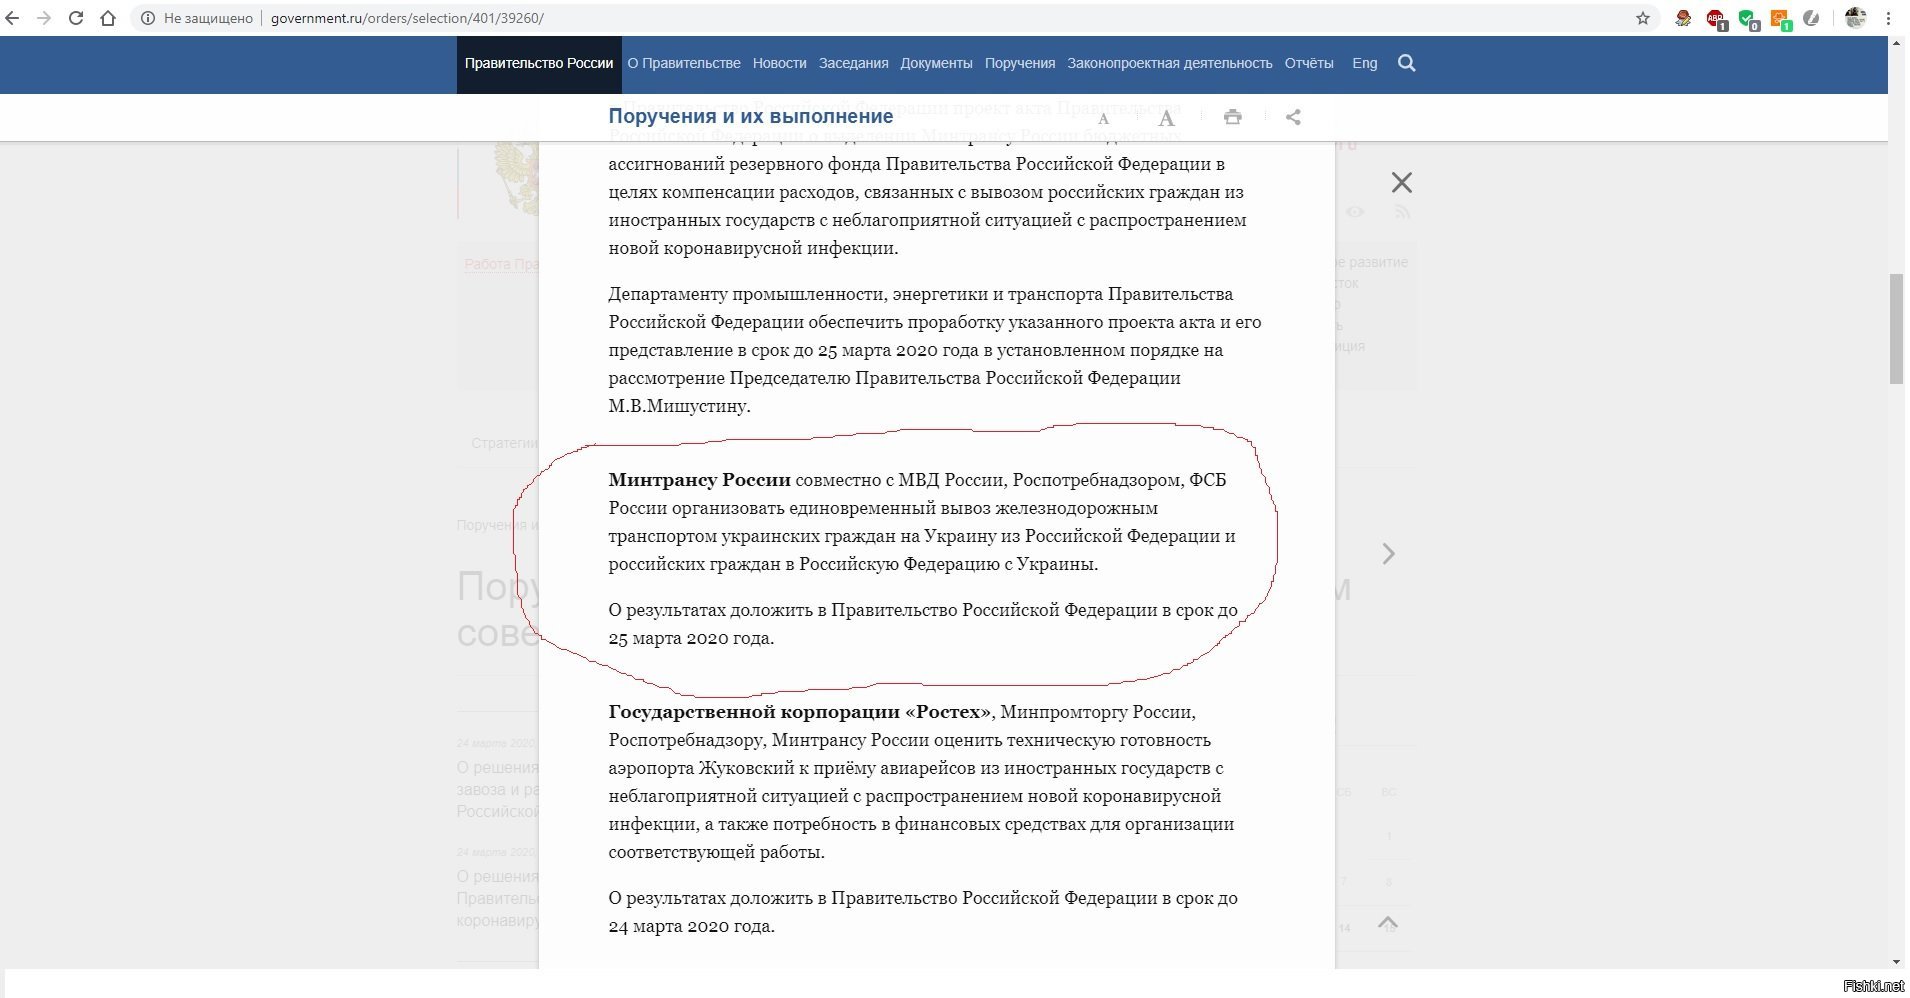Click the scrollbar down arrow
Image resolution: width=1910 pixels, height=998 pixels.
1897,962
